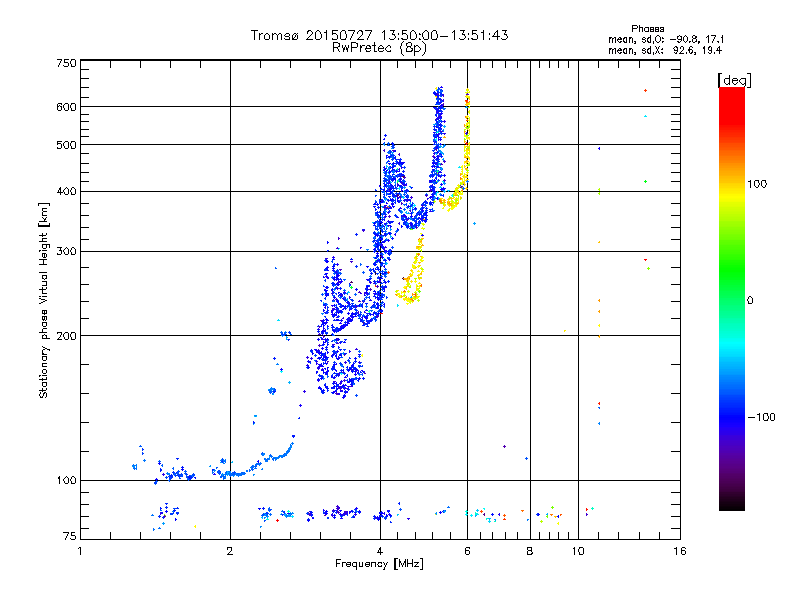This screenshot has height=600, width=800.
Task: Click the x-axis tick label '16'
Action: [x=680, y=551]
